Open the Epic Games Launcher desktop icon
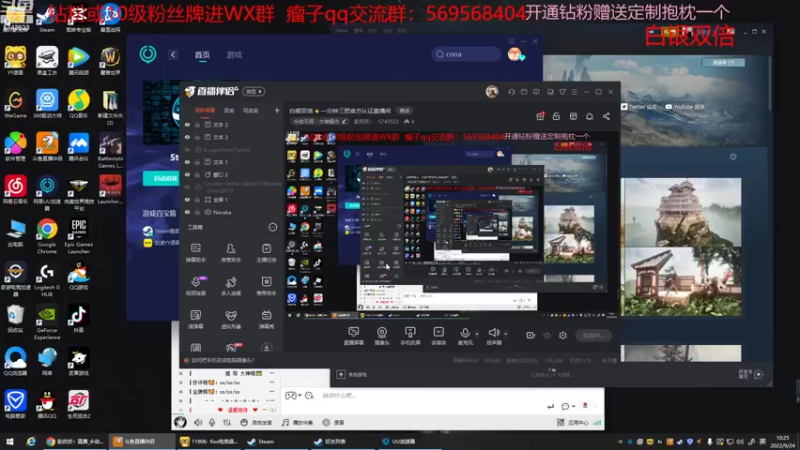800x450 pixels. tap(79, 237)
